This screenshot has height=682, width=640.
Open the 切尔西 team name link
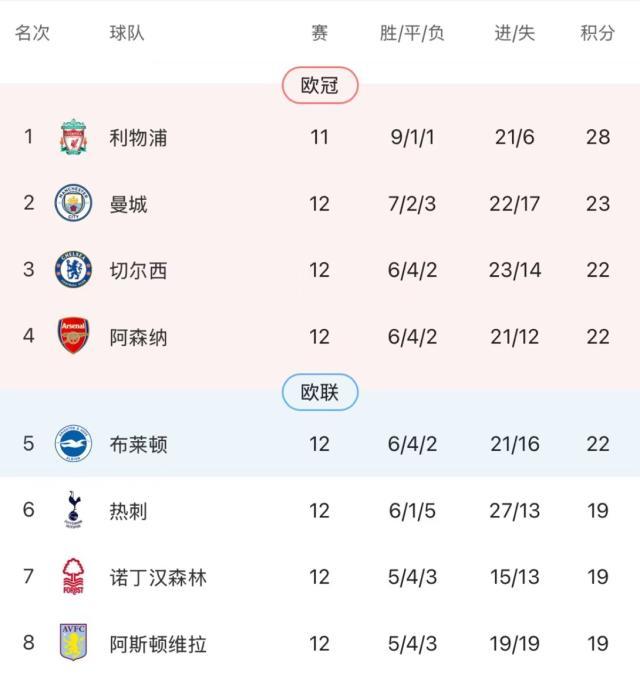(138, 270)
